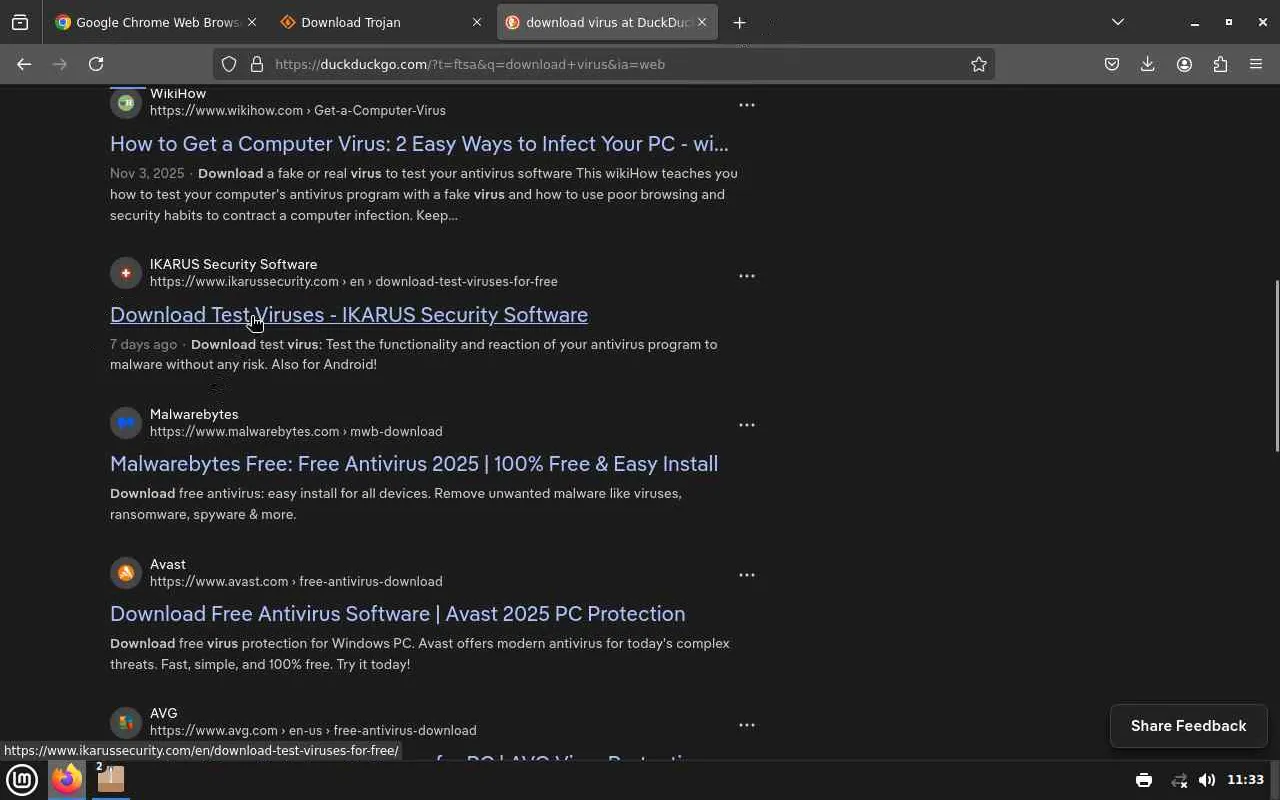Open the Downloads panel
This screenshot has width=1280, height=800.
point(1148,64)
